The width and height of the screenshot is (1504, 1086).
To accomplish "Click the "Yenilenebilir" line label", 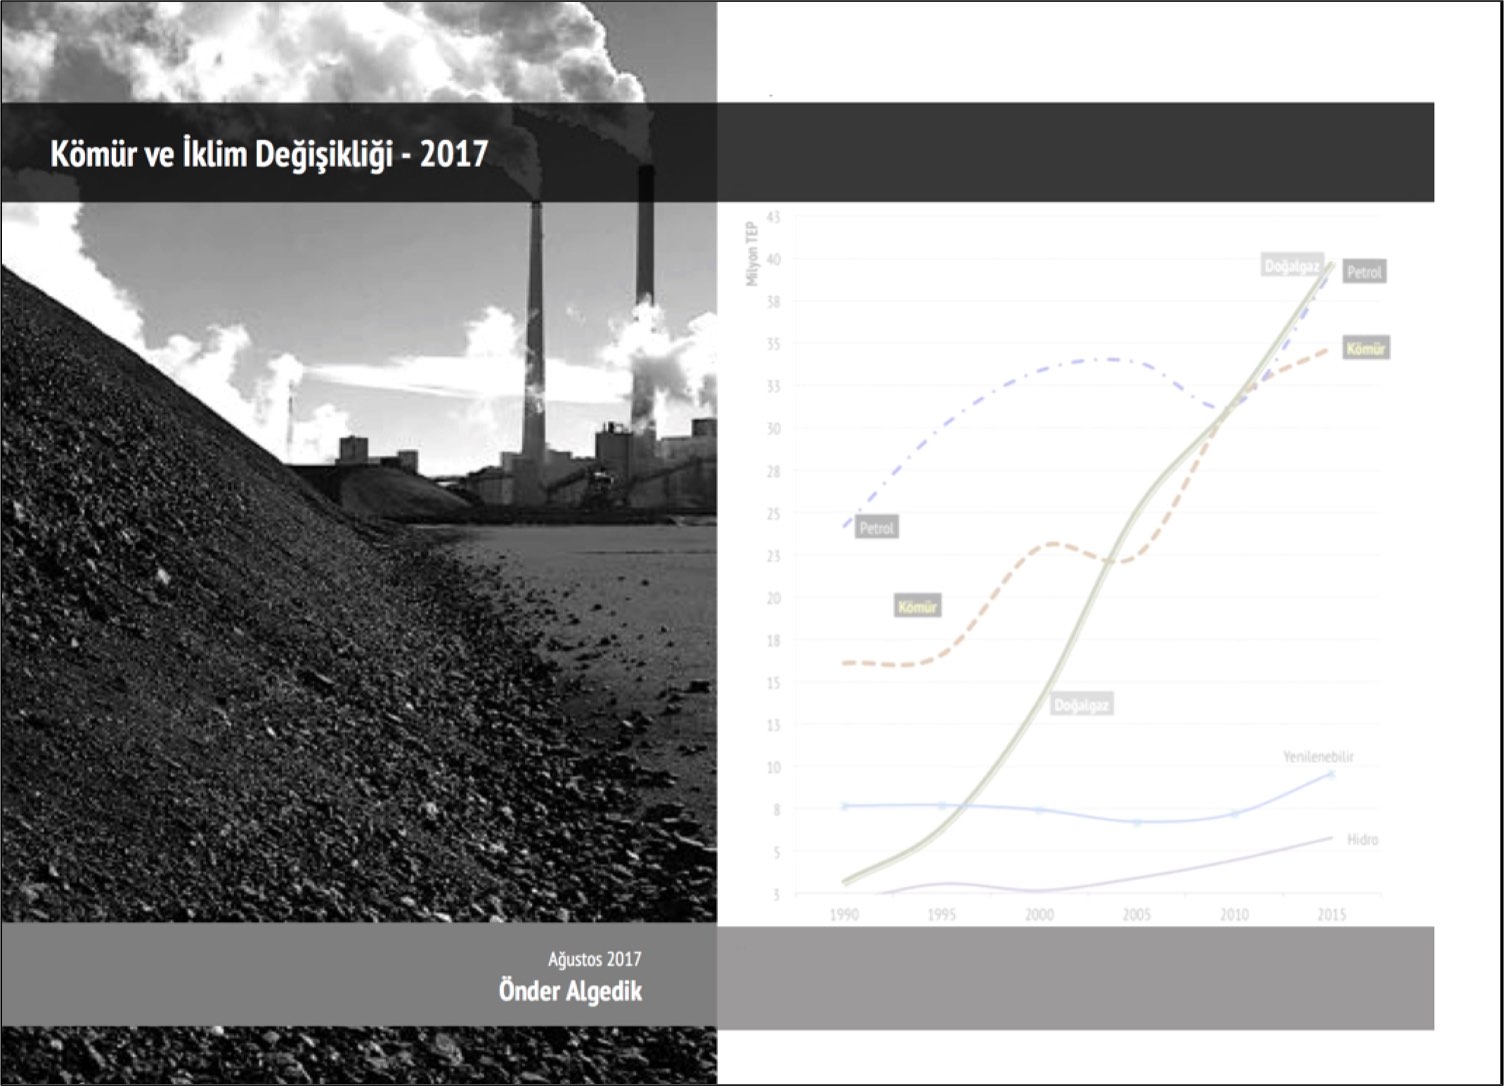I will (1318, 757).
